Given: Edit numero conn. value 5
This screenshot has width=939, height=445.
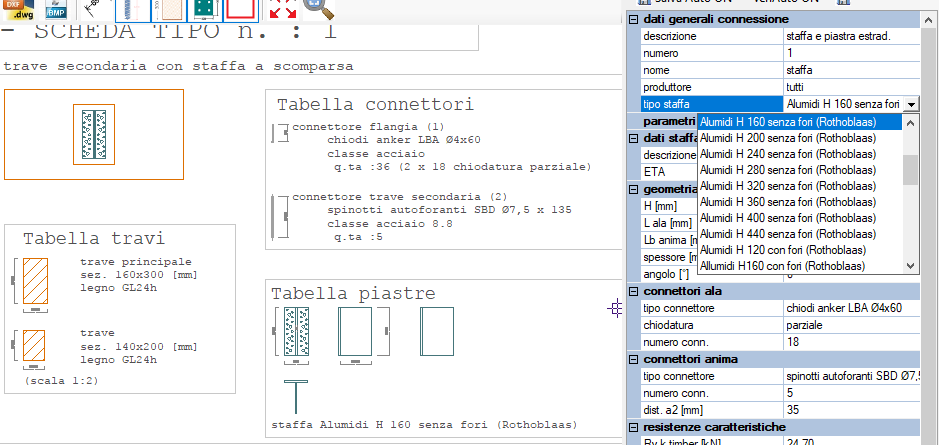Looking at the screenshot, I should 852,393.
